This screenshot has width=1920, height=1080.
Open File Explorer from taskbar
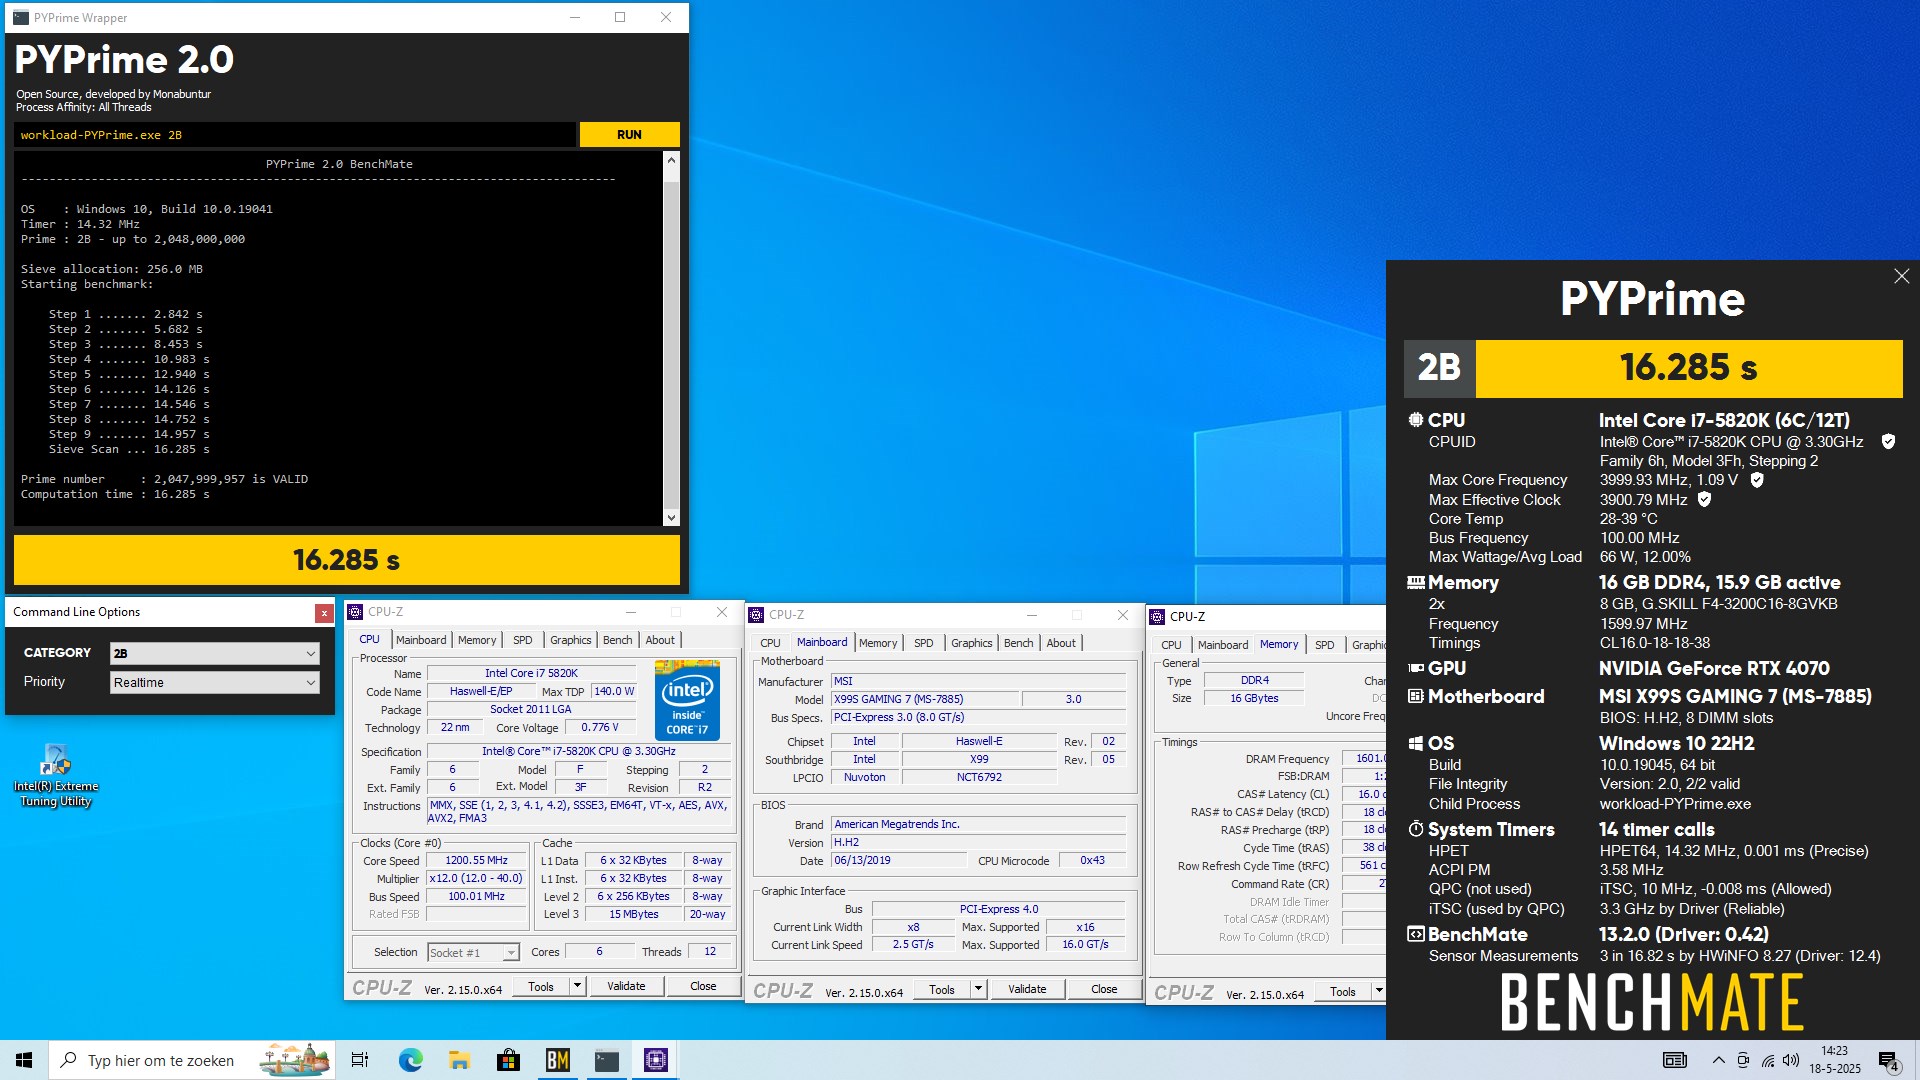click(x=459, y=1060)
